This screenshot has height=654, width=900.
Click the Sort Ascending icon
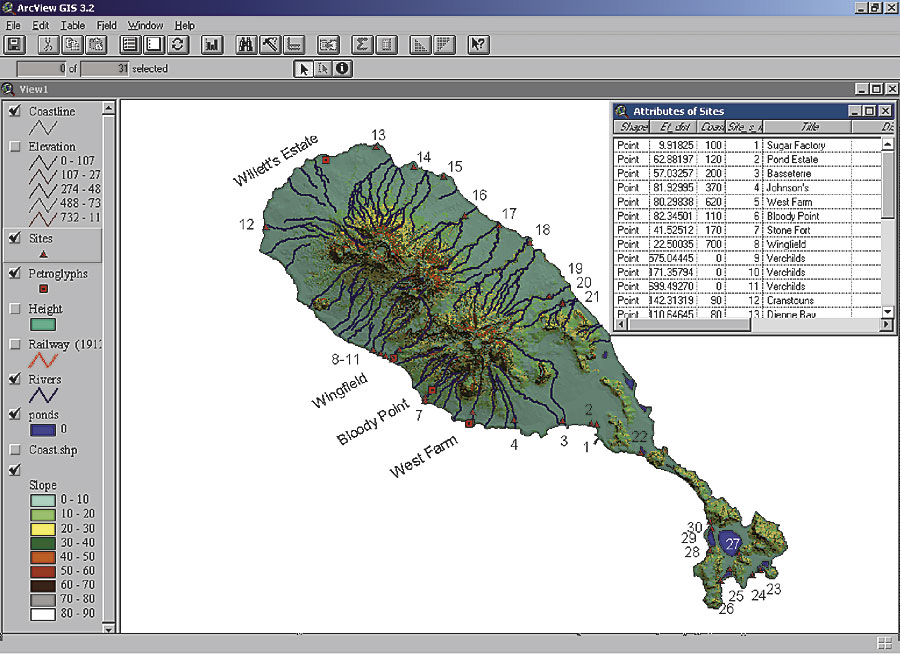[420, 44]
